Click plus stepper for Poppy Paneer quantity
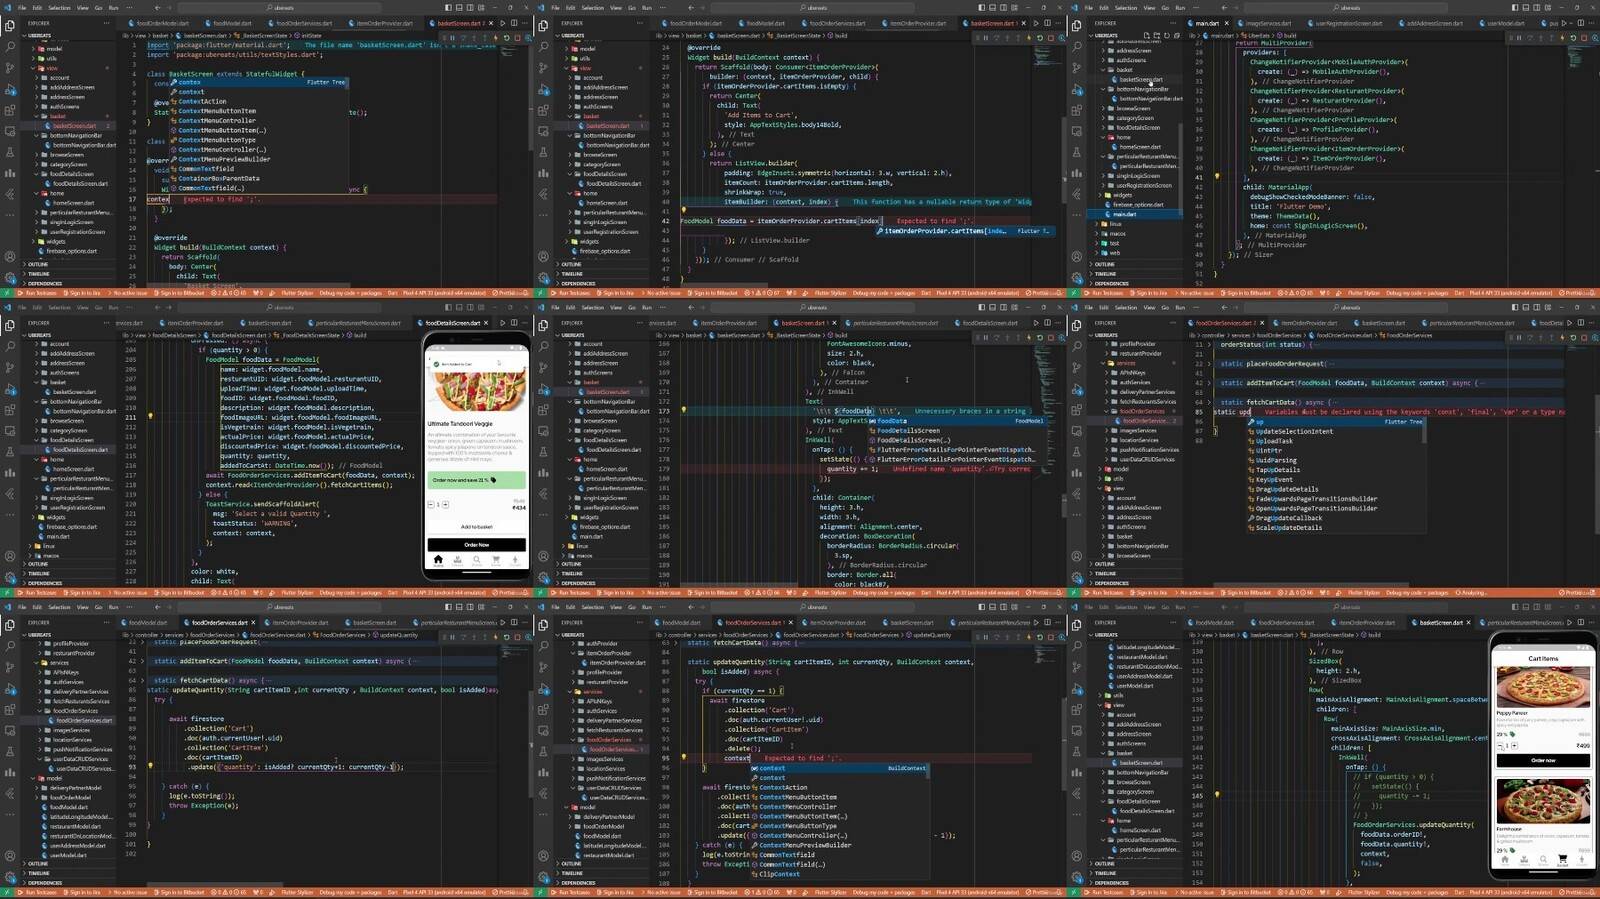Image resolution: width=1600 pixels, height=899 pixels. tap(1513, 745)
